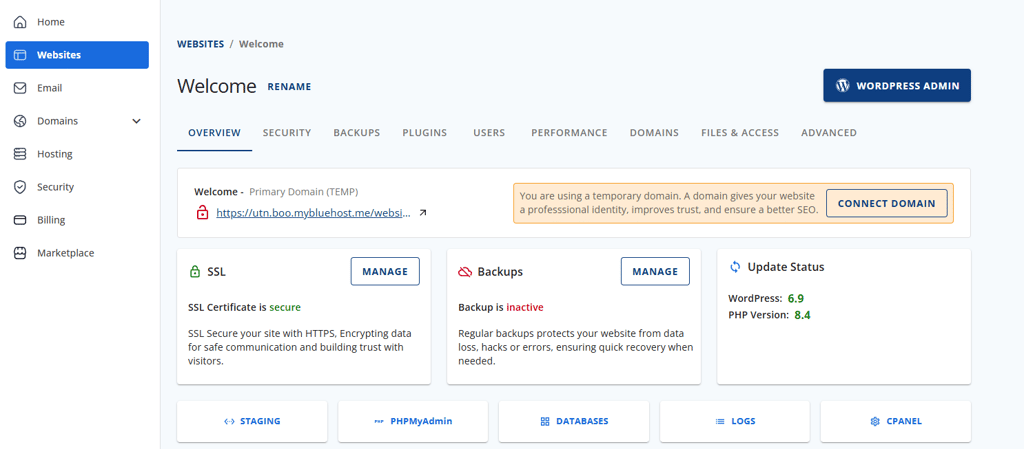1024x449 pixels.
Task: Select Websites in the sidebar
Action: point(77,55)
